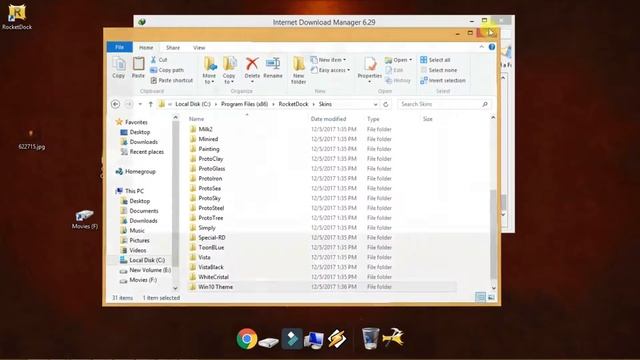Switch to Large icons view in status bar
640x360 pixels.
pyautogui.click(x=491, y=298)
